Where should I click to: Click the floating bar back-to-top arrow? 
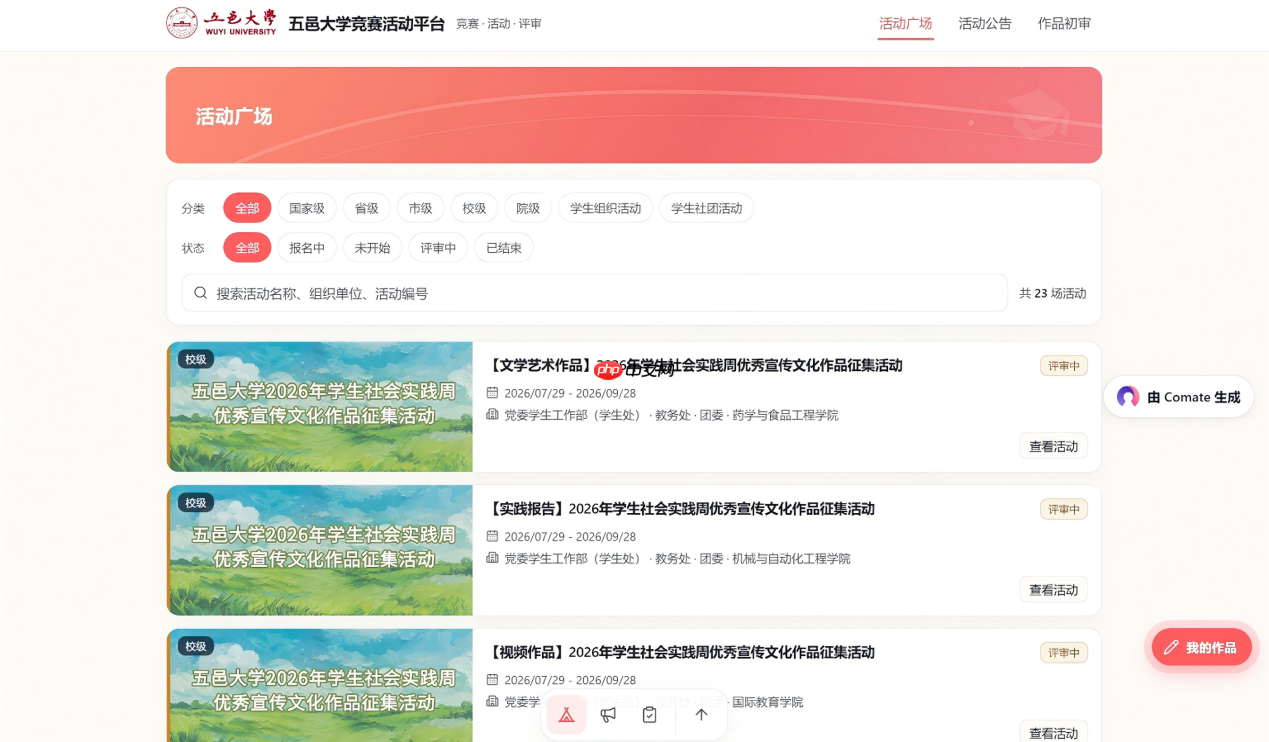coord(701,715)
